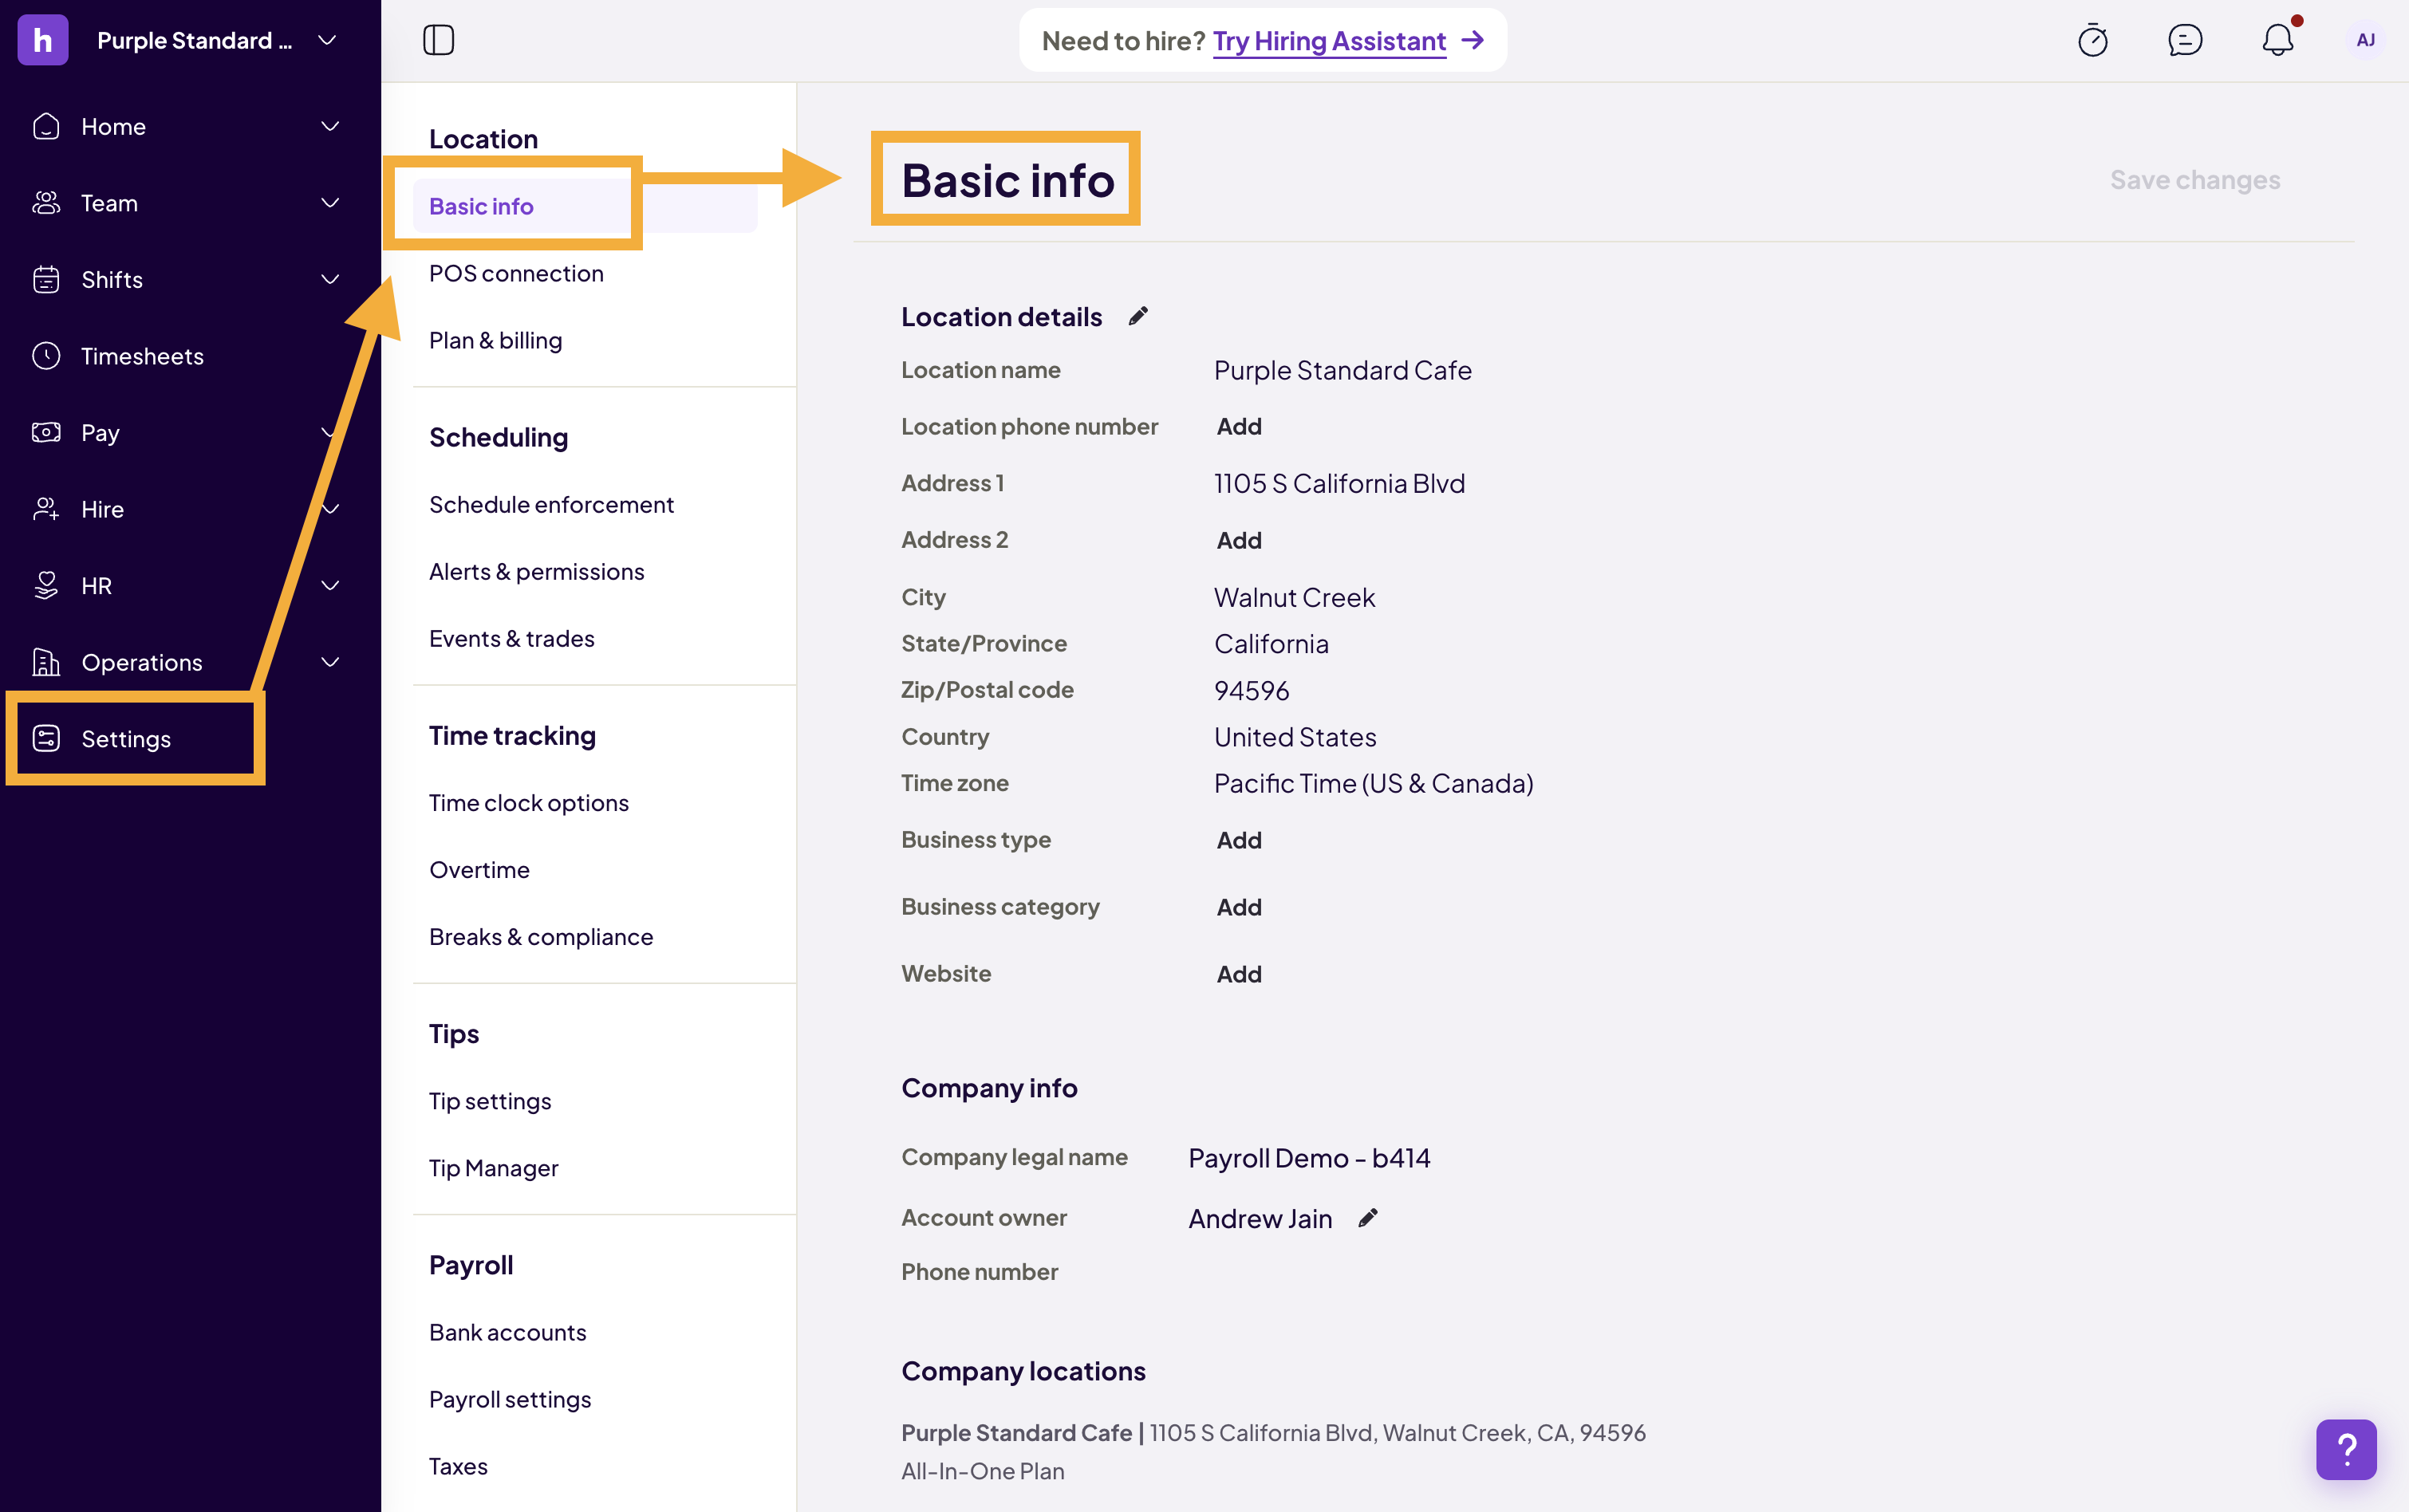Edit Account owner pencil icon
Screen dimensions: 2409x1512
click(1368, 1217)
